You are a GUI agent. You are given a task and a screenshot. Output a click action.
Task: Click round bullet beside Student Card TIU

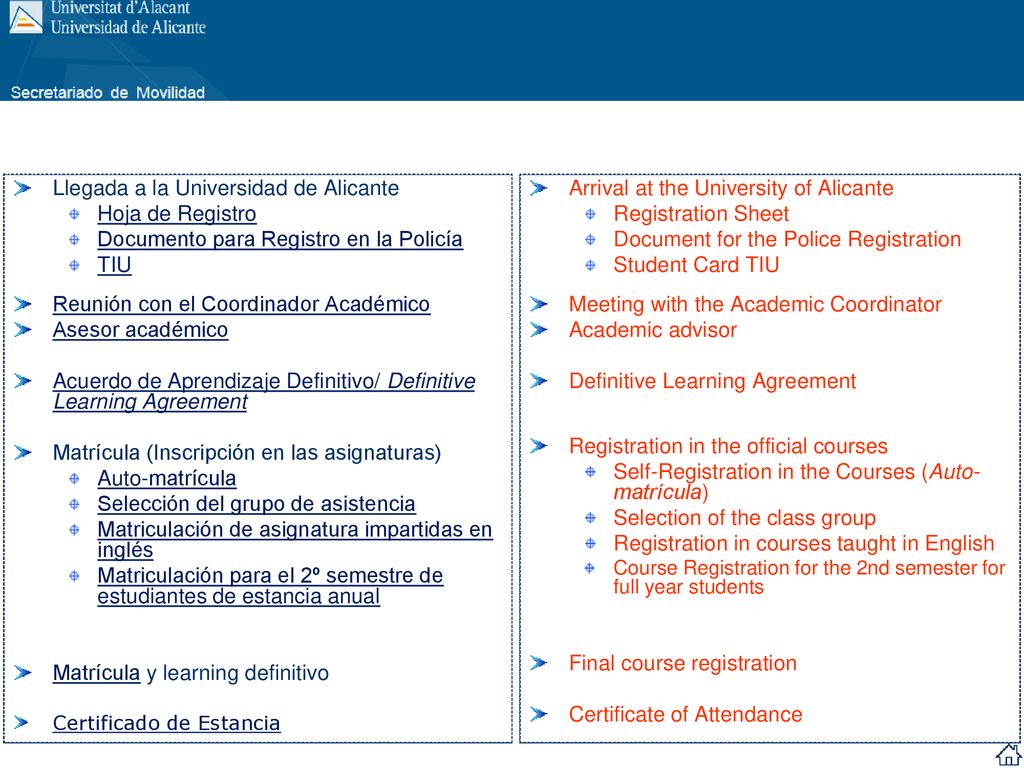coord(590,265)
